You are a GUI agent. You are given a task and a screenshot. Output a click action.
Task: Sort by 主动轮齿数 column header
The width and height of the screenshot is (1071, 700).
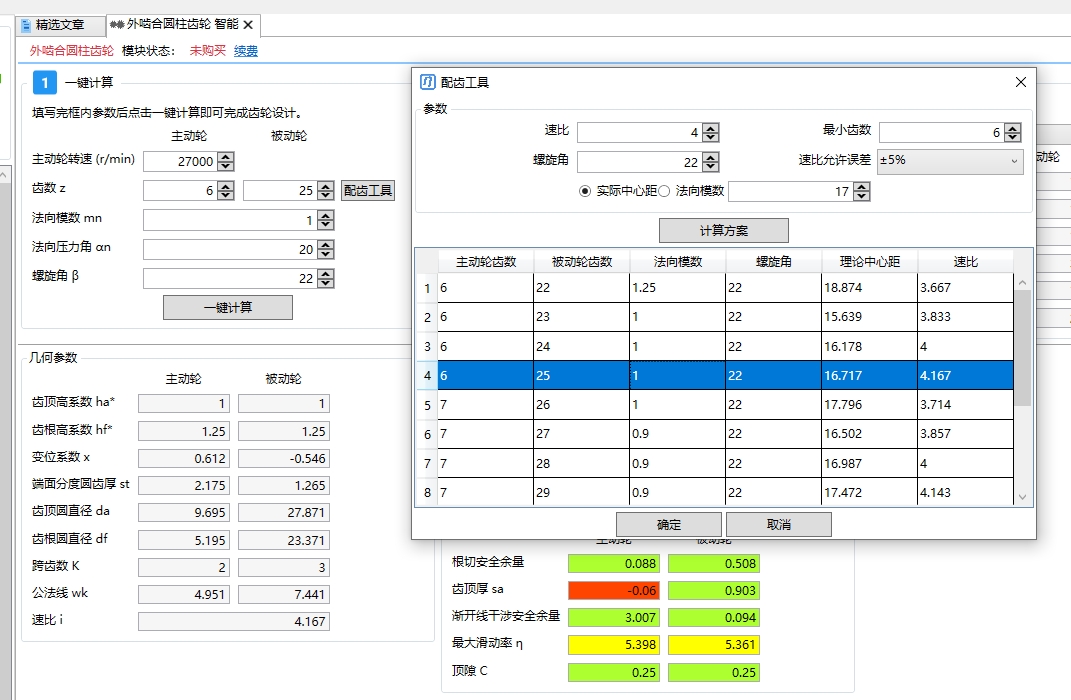pyautogui.click(x=486, y=262)
